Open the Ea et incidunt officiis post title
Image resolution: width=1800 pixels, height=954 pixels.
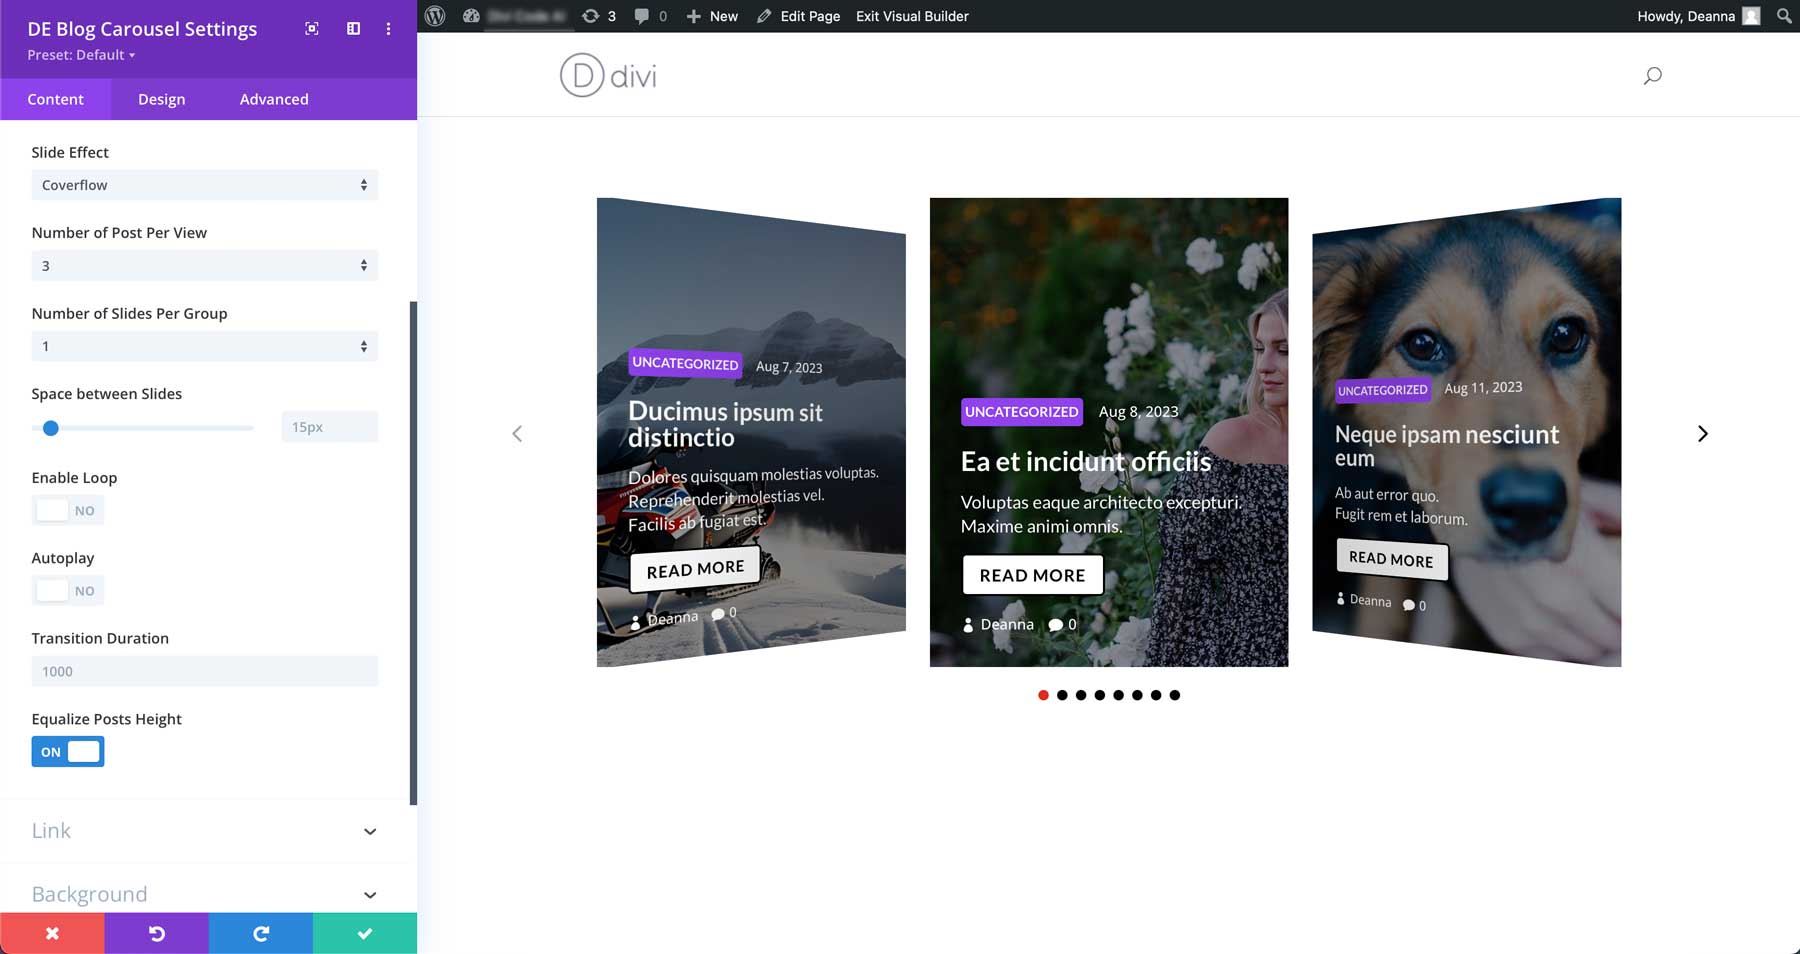1086,461
